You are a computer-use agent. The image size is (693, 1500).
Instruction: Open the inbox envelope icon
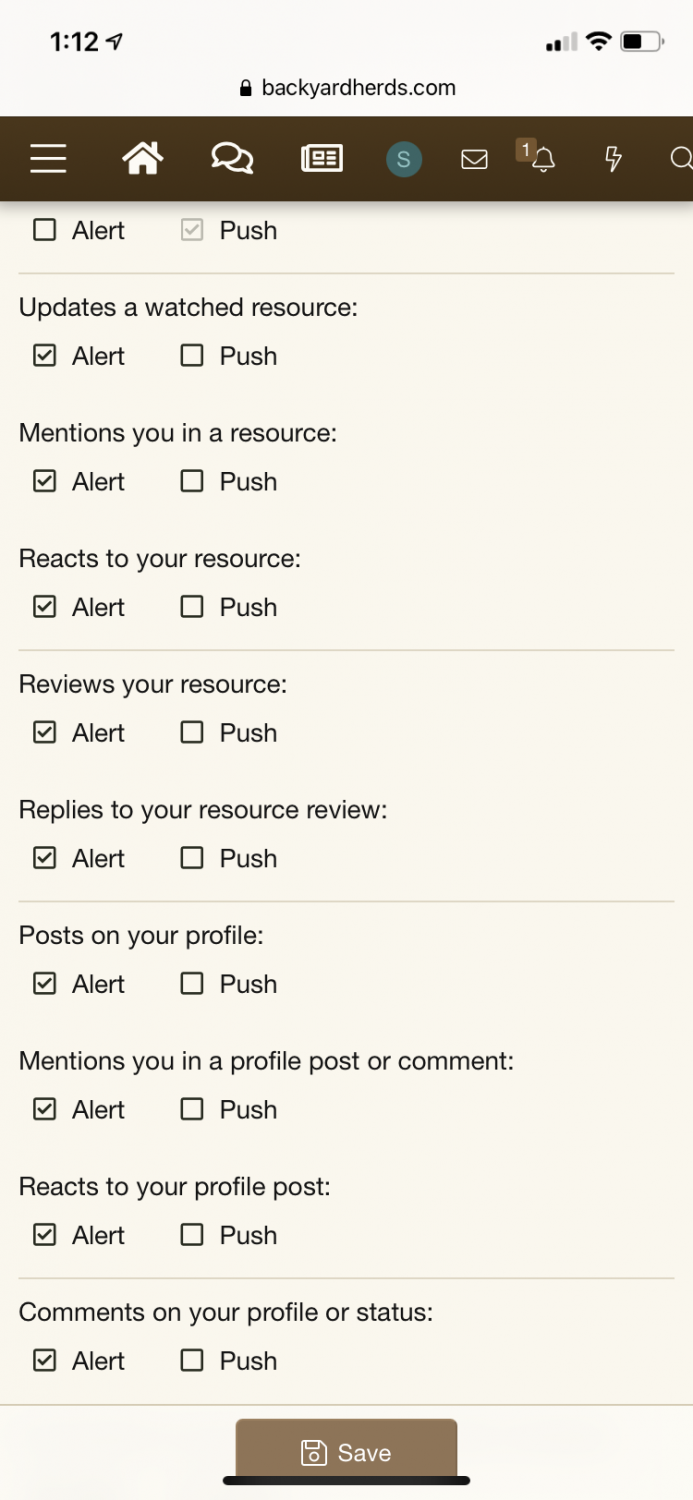[474, 159]
